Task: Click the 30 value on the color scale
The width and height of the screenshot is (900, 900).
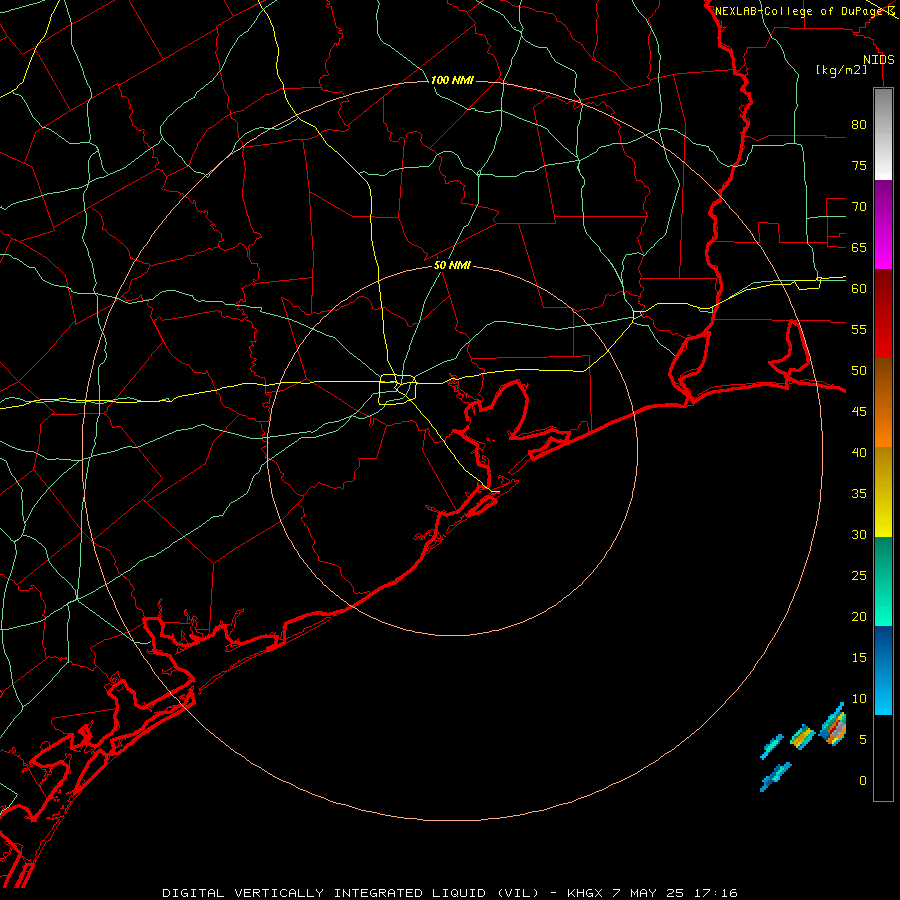Action: point(859,534)
